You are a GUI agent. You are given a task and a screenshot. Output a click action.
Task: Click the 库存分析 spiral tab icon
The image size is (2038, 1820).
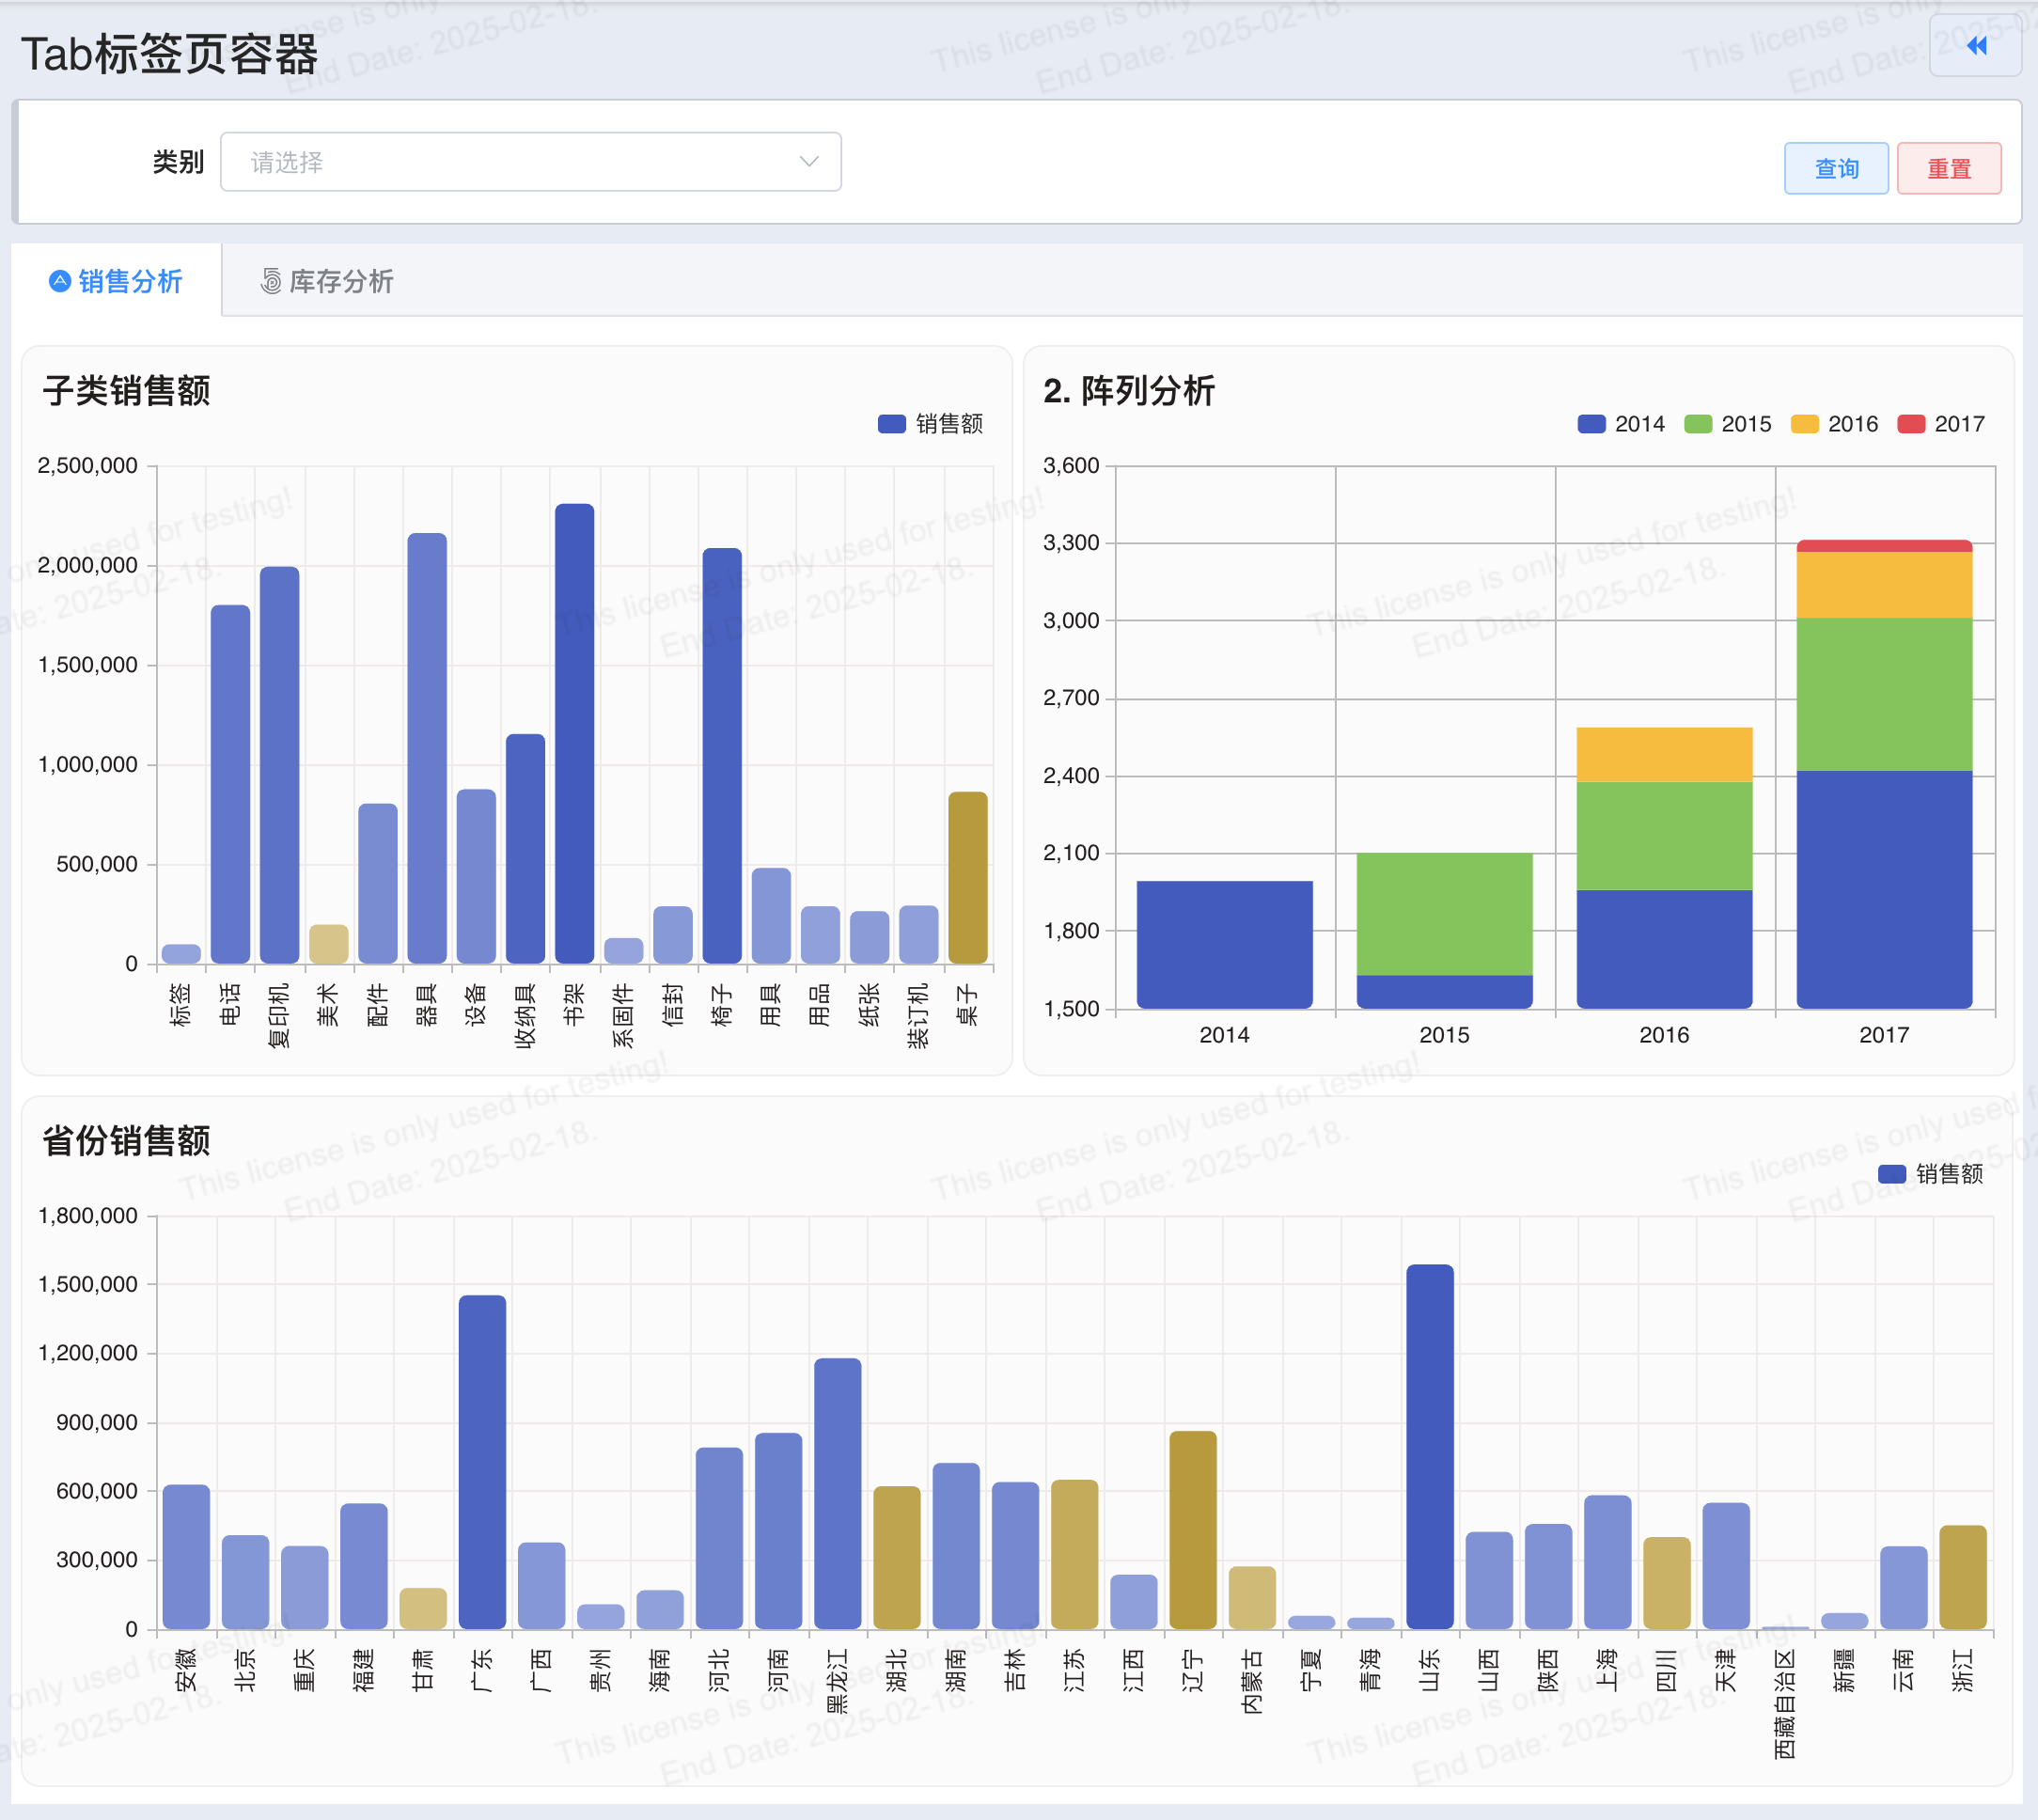pos(271,282)
